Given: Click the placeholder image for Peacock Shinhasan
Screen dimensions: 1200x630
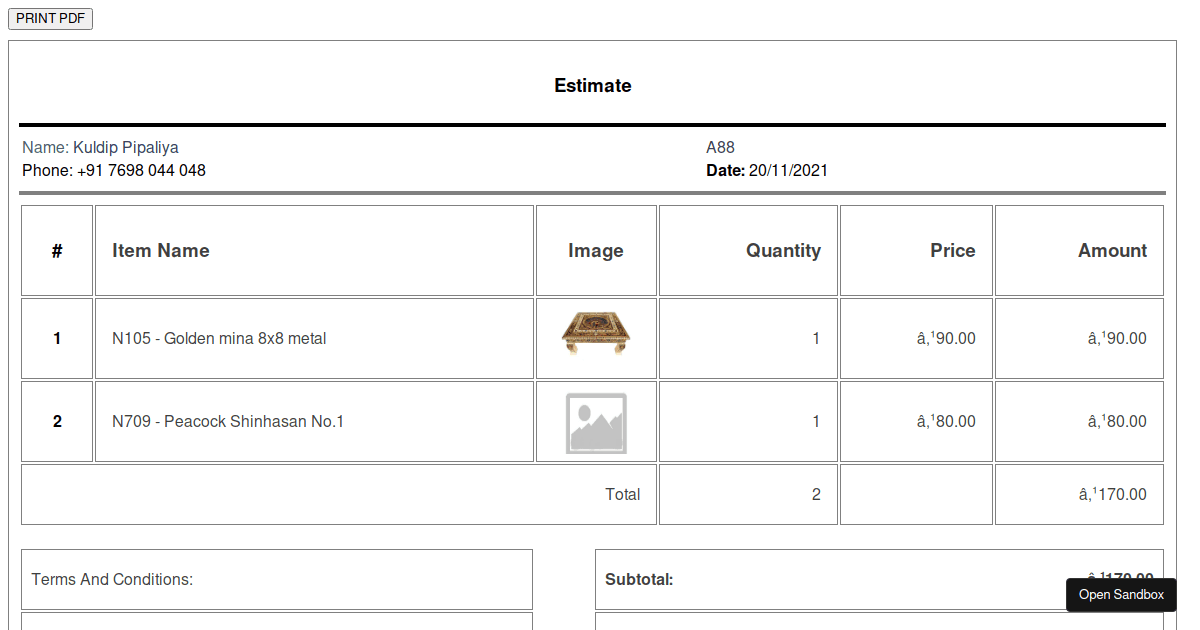Looking at the screenshot, I should (596, 421).
